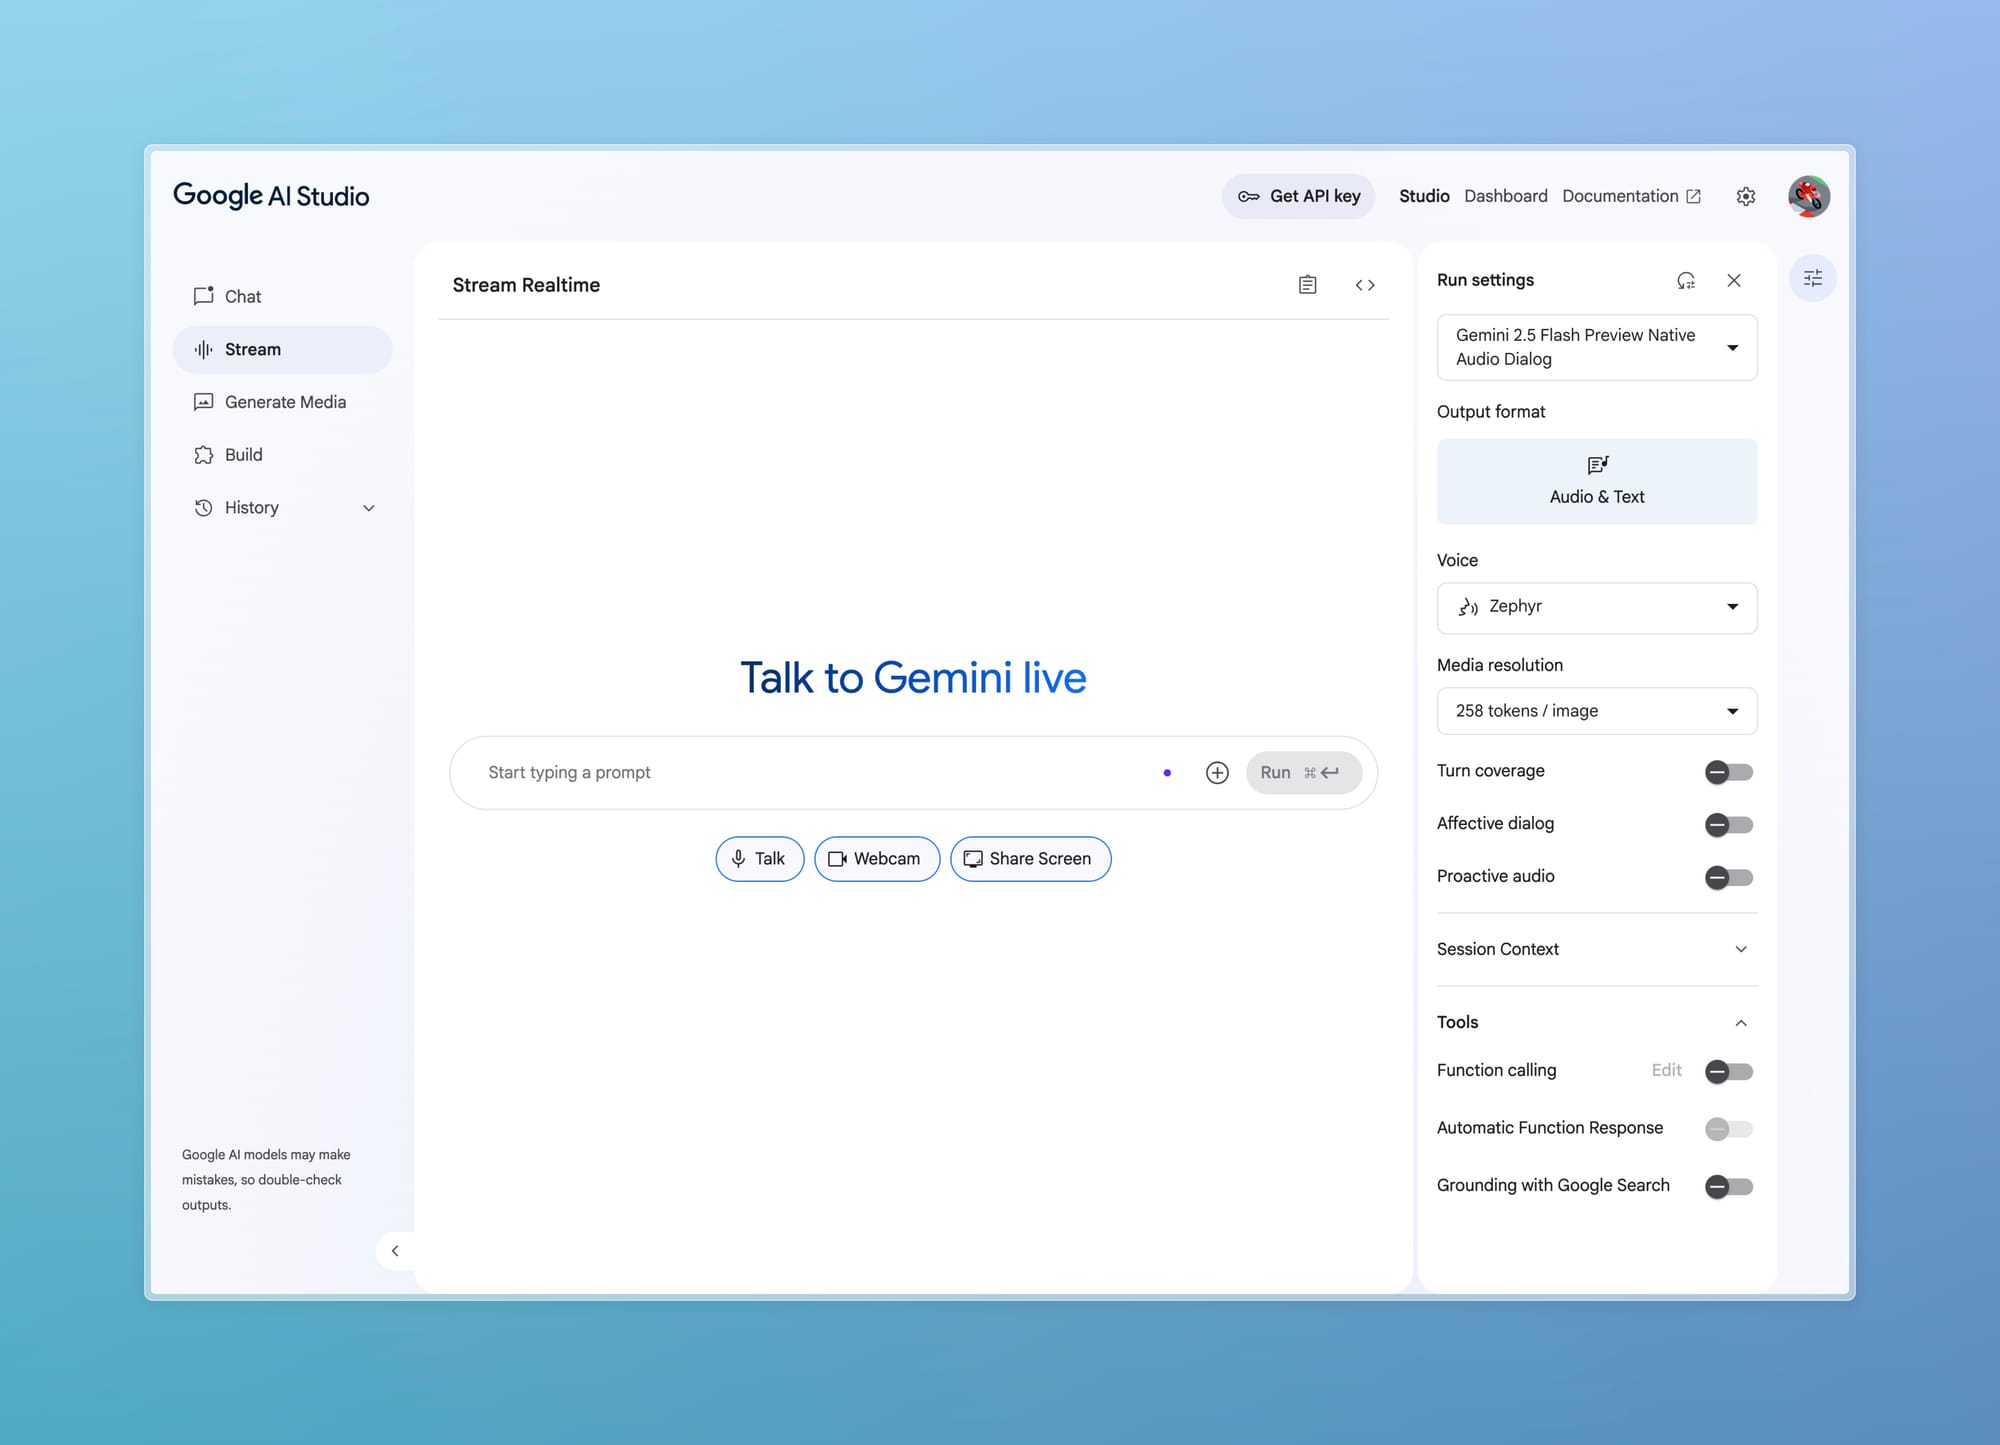This screenshot has height=1445, width=2000.
Task: Click the plus icon to attach media
Action: [1217, 772]
